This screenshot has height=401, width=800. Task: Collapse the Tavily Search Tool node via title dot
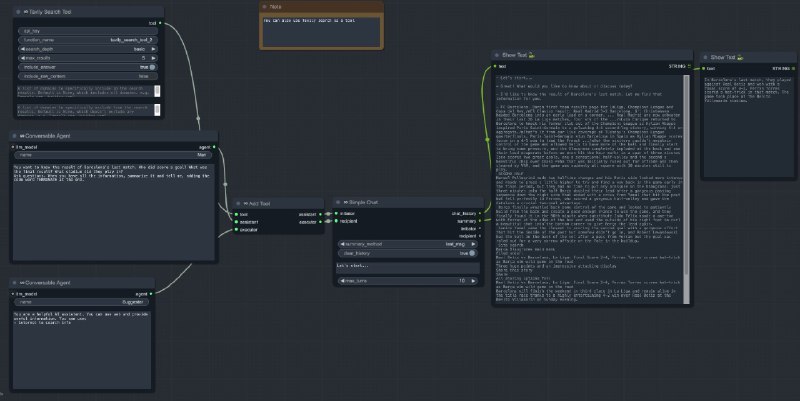(18, 12)
